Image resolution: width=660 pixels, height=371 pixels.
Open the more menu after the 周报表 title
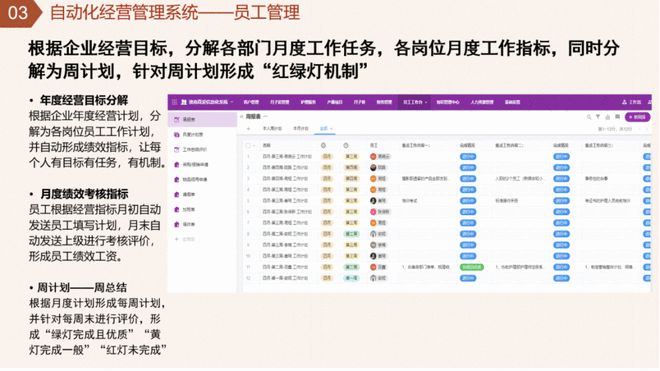click(x=266, y=116)
